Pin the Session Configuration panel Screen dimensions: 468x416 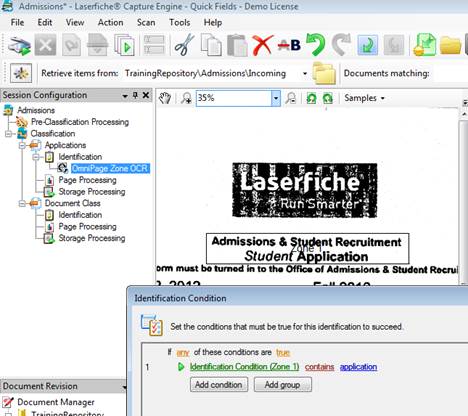point(135,95)
